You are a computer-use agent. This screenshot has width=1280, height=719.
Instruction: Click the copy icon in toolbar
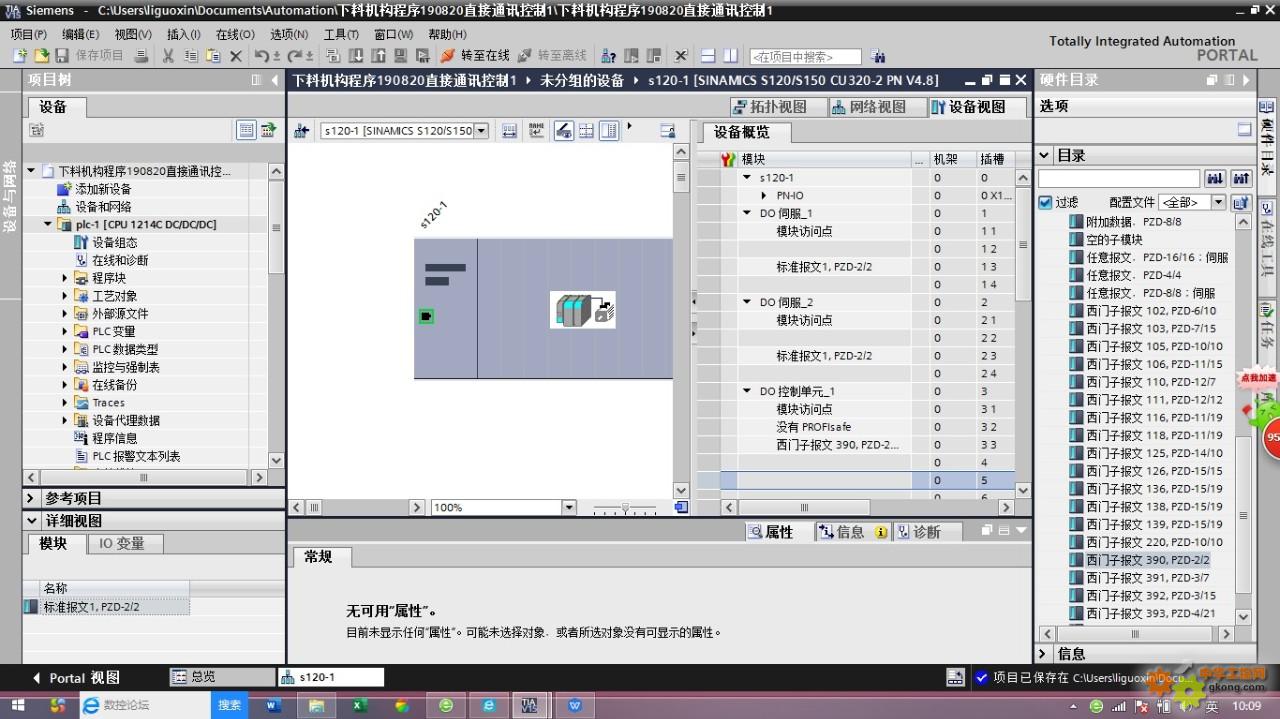pyautogui.click(x=190, y=55)
